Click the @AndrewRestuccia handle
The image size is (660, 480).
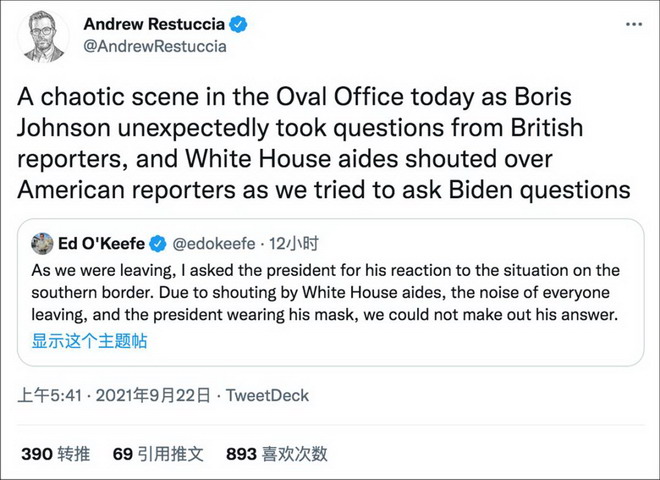155,46
